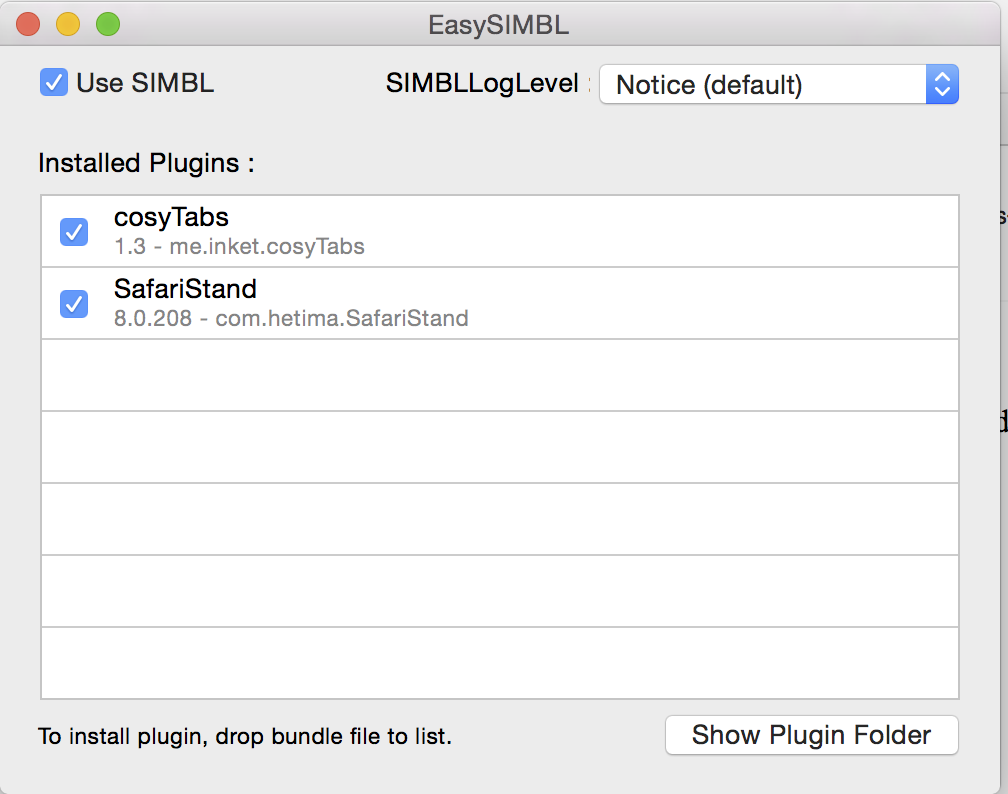
Task: Click the install instruction text at the bottom
Action: [x=244, y=736]
